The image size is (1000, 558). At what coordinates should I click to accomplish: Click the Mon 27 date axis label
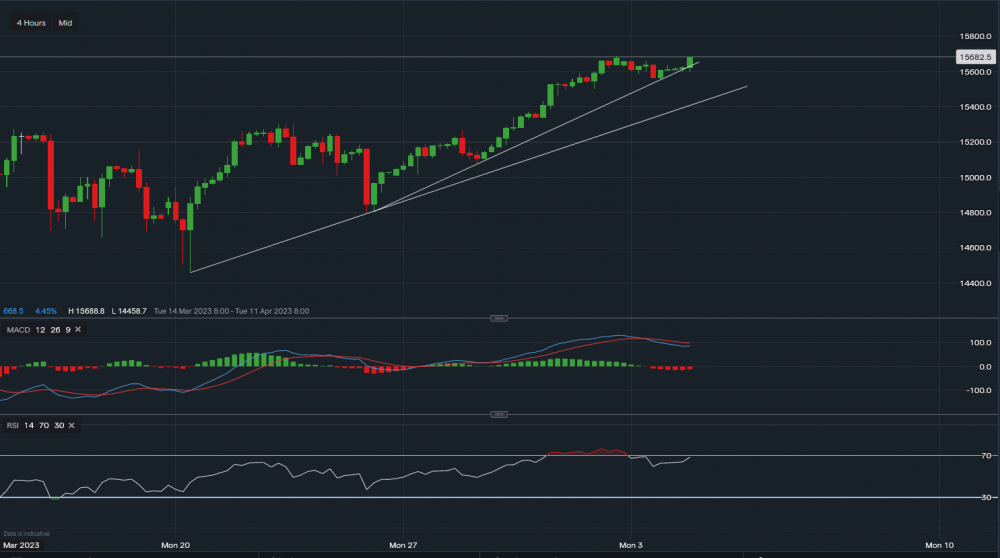click(403, 545)
